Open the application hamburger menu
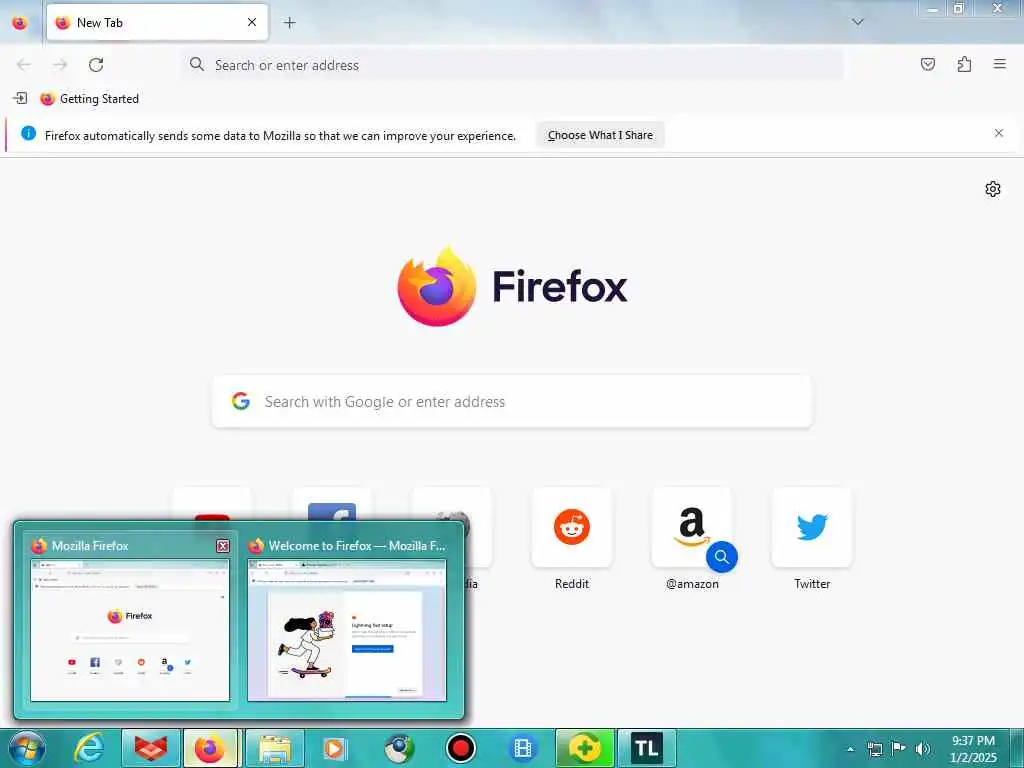This screenshot has height=768, width=1024. tap(1000, 64)
